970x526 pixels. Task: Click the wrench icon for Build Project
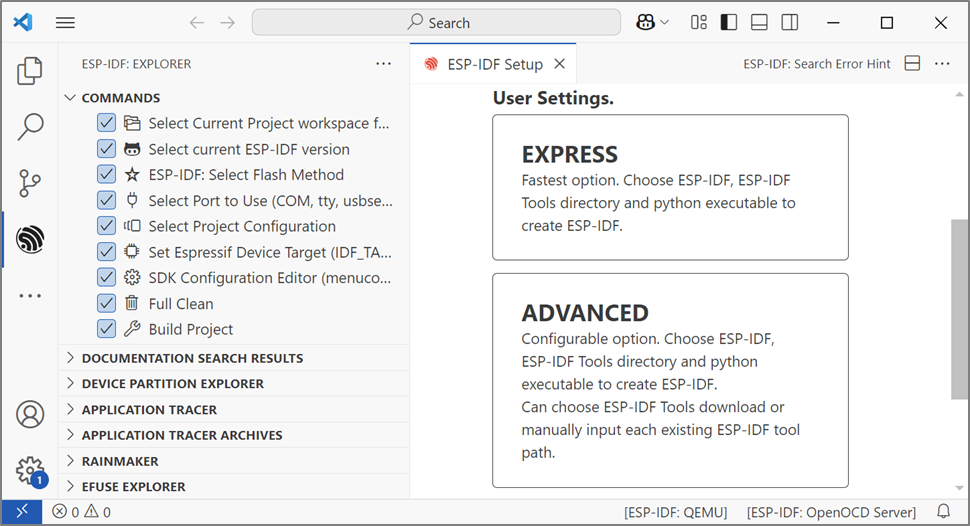click(132, 329)
